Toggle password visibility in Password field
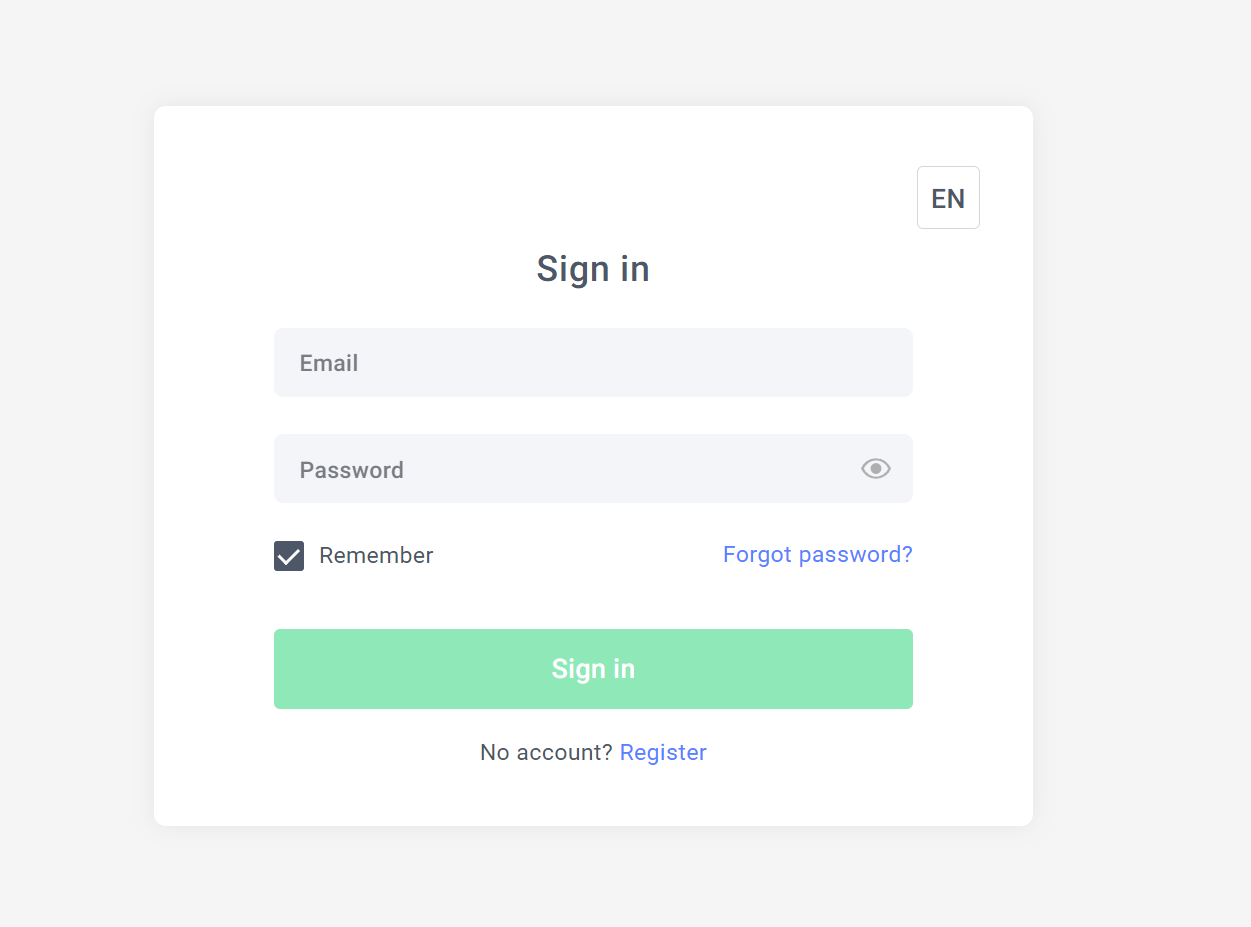Viewport: 1251px width, 927px height. click(x=875, y=468)
